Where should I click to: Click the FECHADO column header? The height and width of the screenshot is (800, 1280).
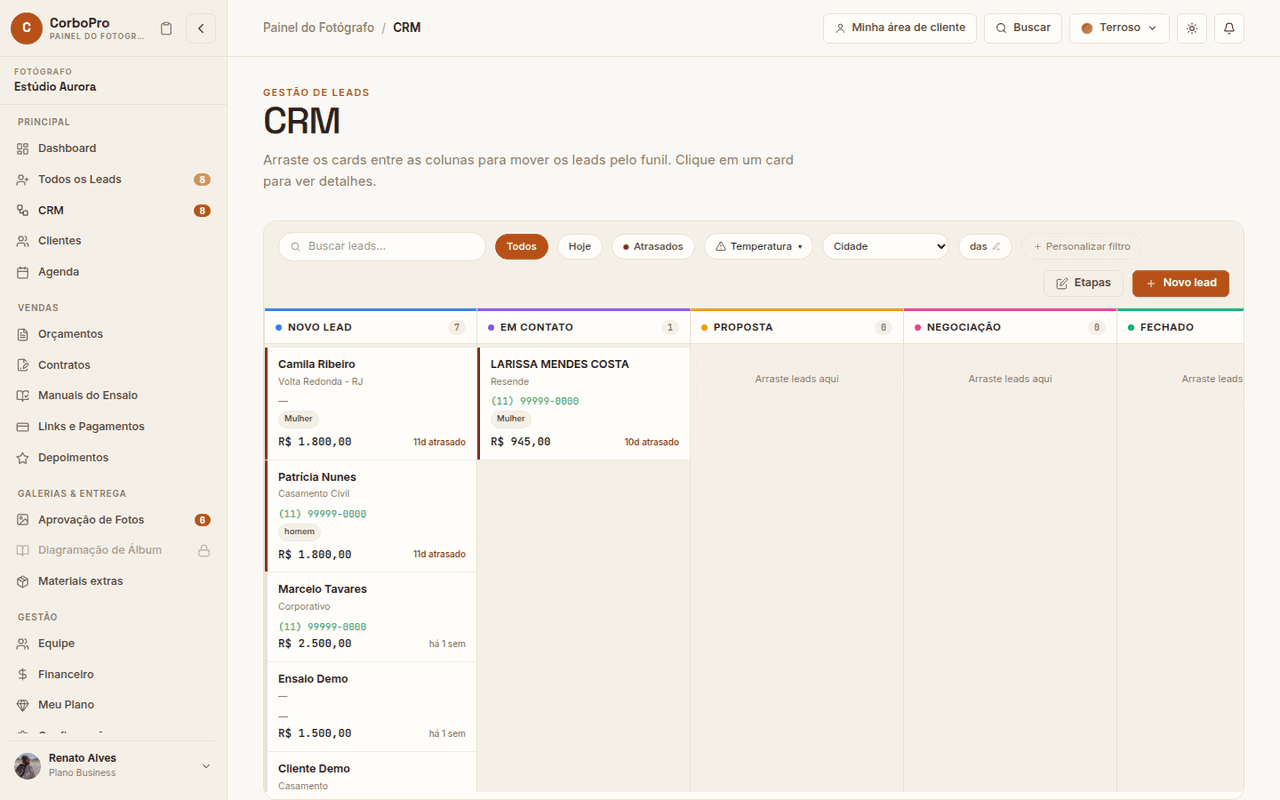click(1180, 327)
